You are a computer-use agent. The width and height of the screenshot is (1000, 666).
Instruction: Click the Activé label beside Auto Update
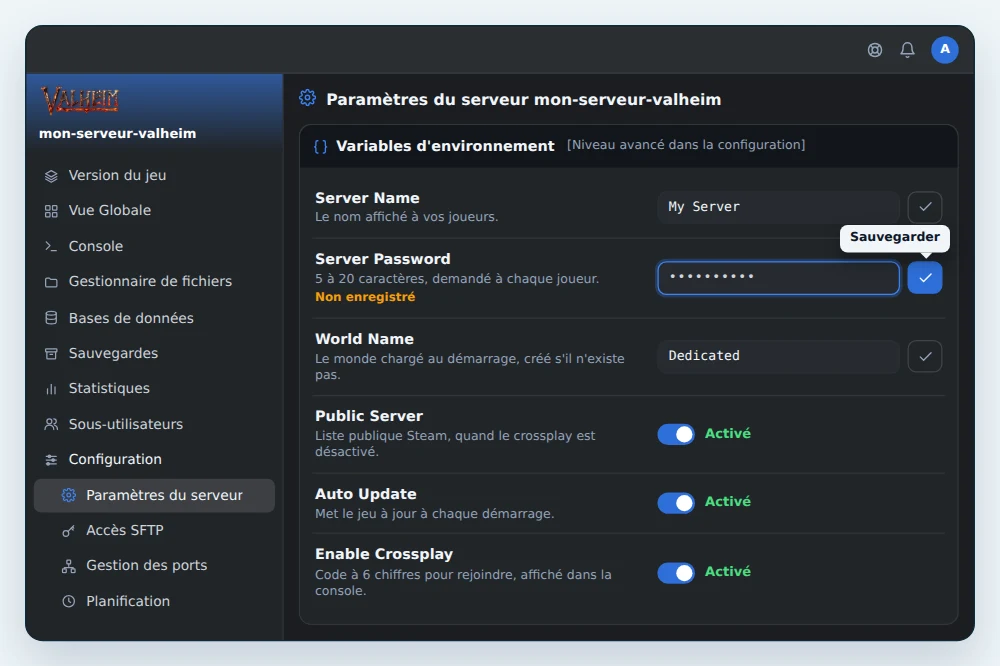click(728, 502)
